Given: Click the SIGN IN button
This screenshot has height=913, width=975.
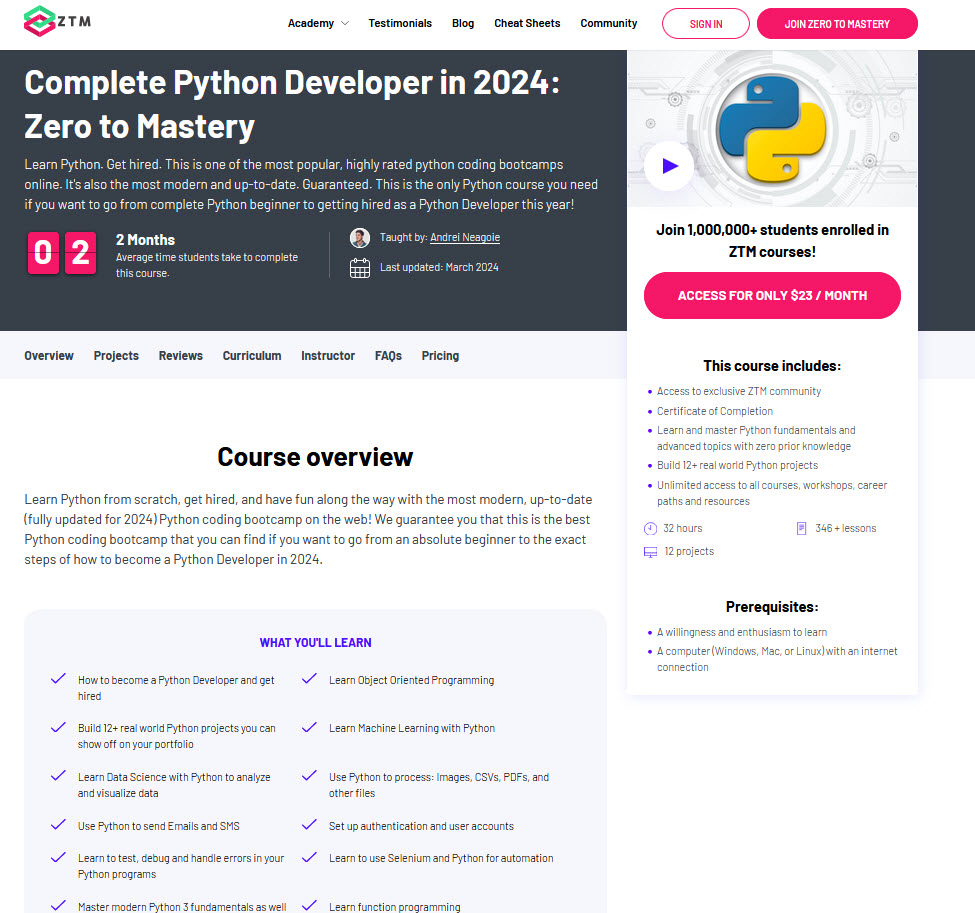Looking at the screenshot, I should pyautogui.click(x=706, y=24).
